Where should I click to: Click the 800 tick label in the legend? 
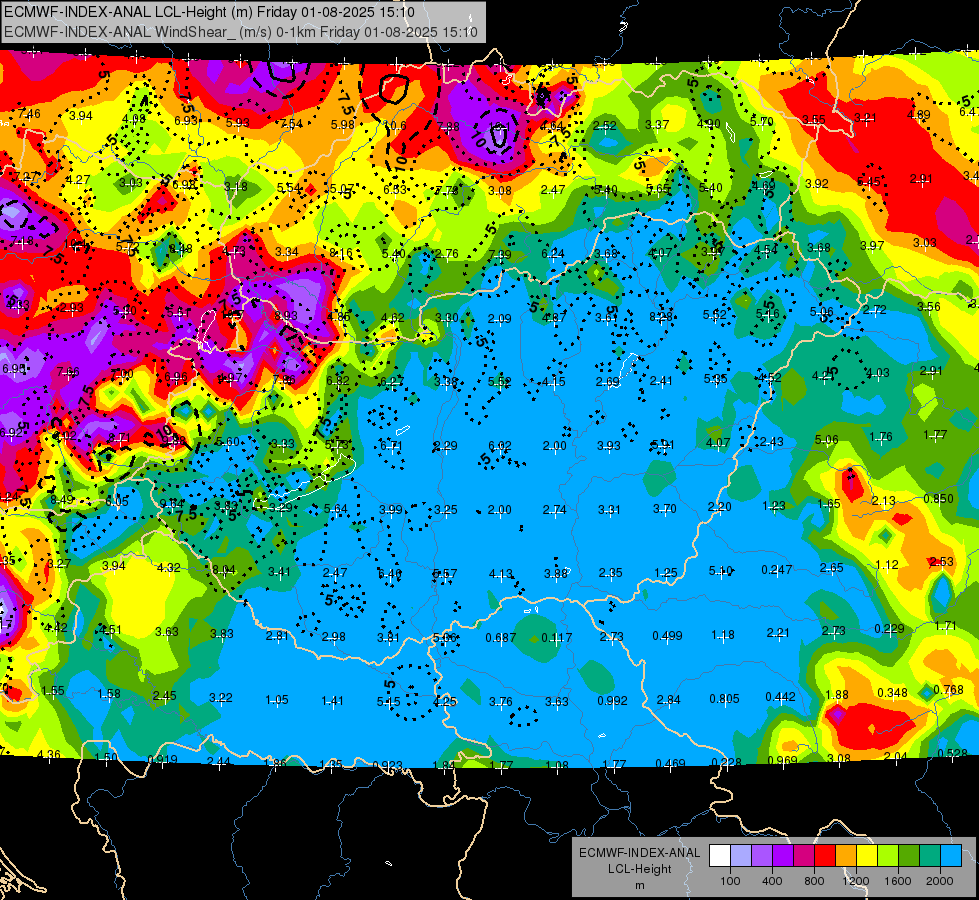(814, 881)
